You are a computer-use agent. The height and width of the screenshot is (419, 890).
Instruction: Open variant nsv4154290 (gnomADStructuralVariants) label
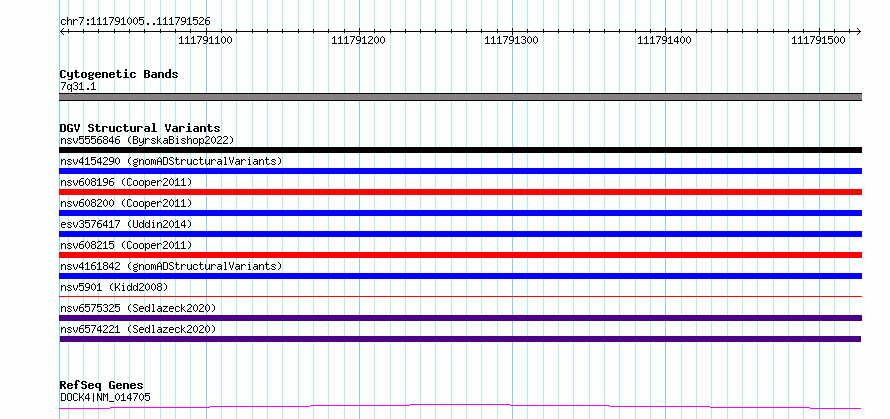click(171, 161)
